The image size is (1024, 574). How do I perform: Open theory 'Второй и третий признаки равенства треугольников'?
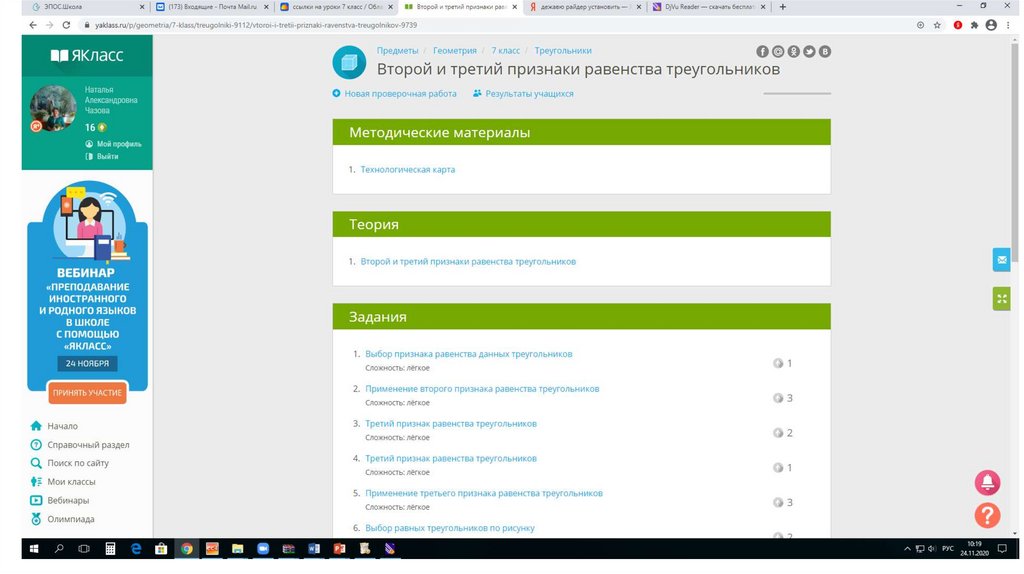[x=468, y=261]
